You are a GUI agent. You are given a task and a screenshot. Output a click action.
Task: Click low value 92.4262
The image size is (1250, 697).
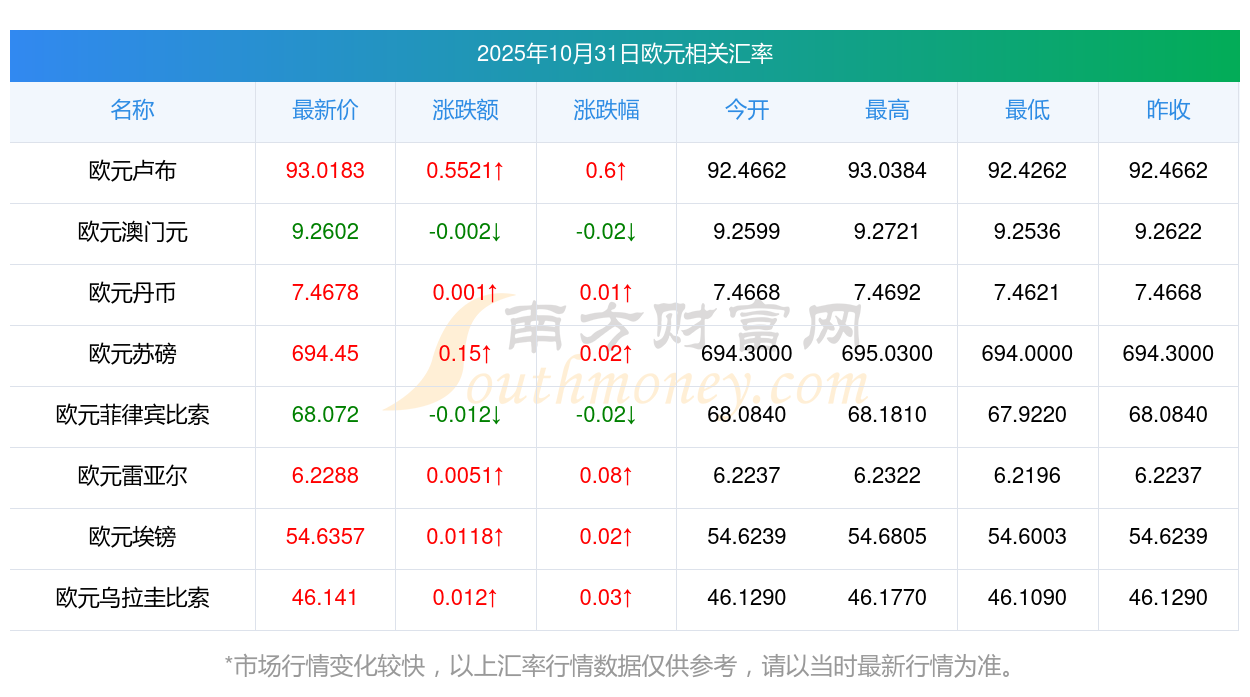[x=1028, y=171]
